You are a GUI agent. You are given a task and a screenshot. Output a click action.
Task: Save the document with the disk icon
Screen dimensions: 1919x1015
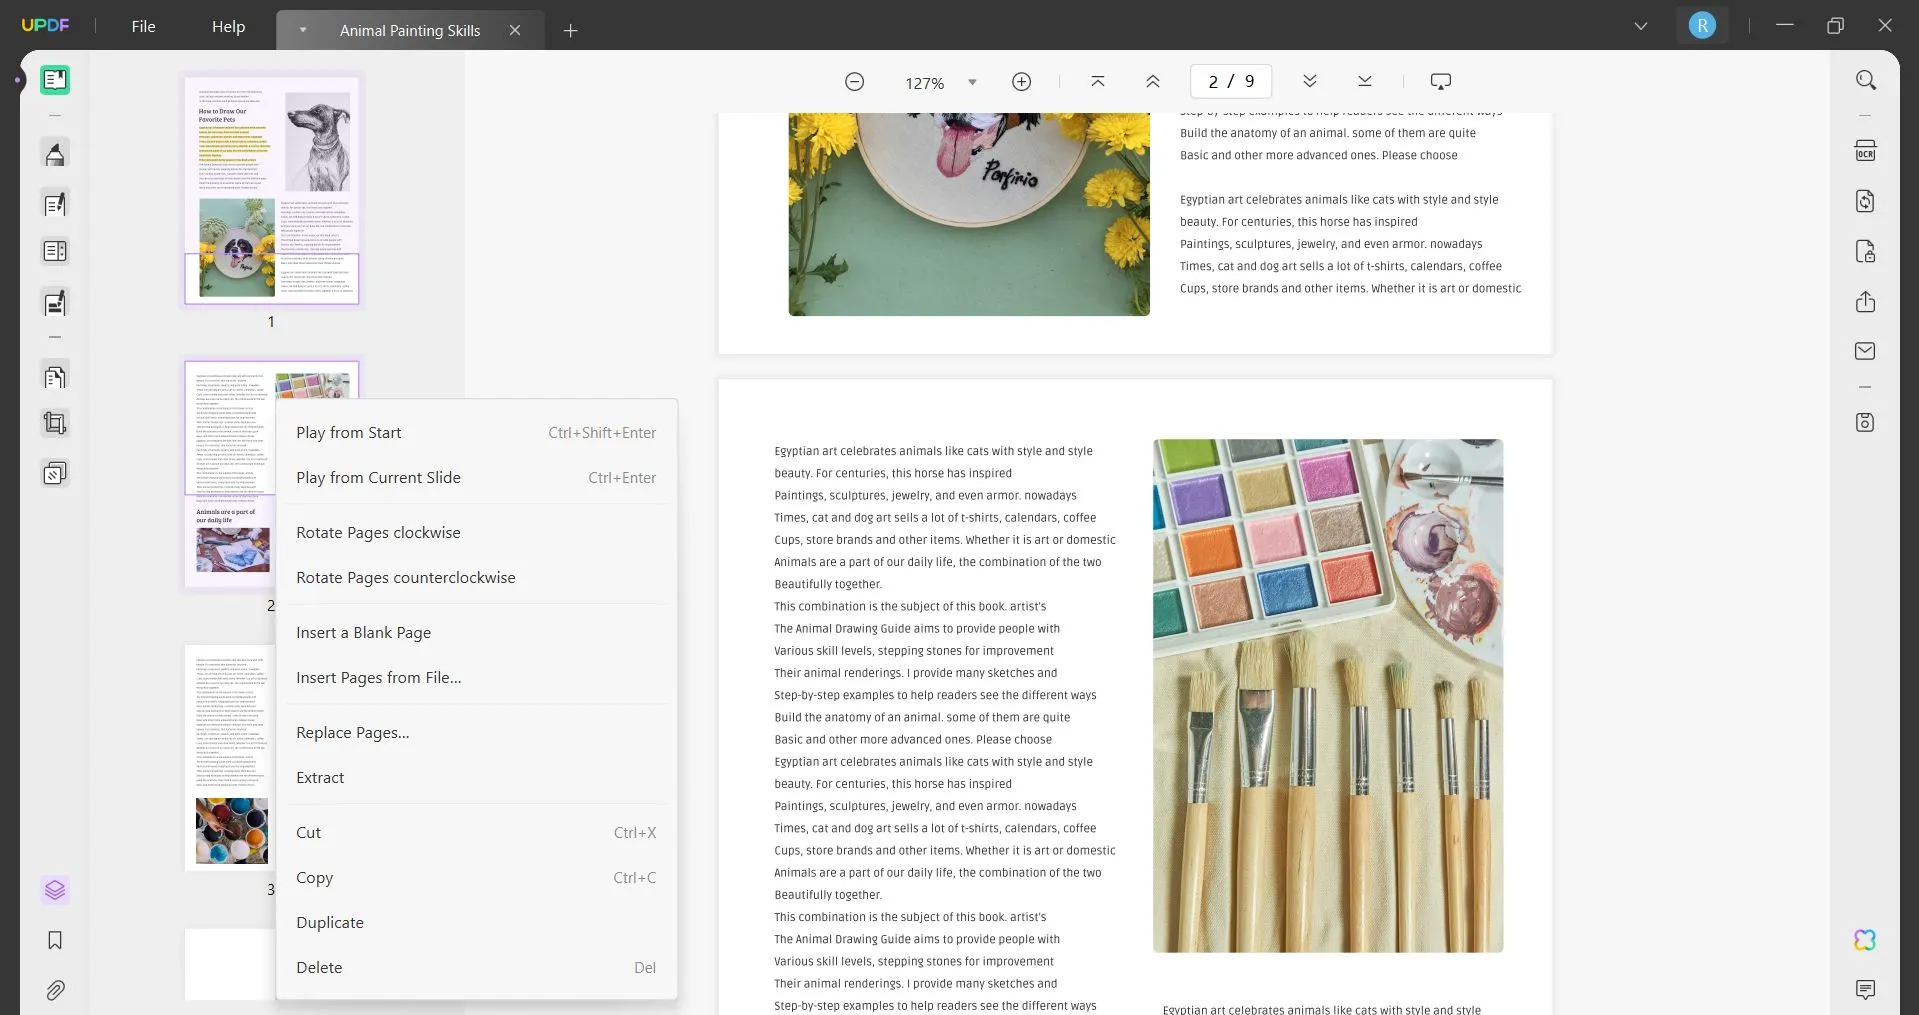point(1865,422)
